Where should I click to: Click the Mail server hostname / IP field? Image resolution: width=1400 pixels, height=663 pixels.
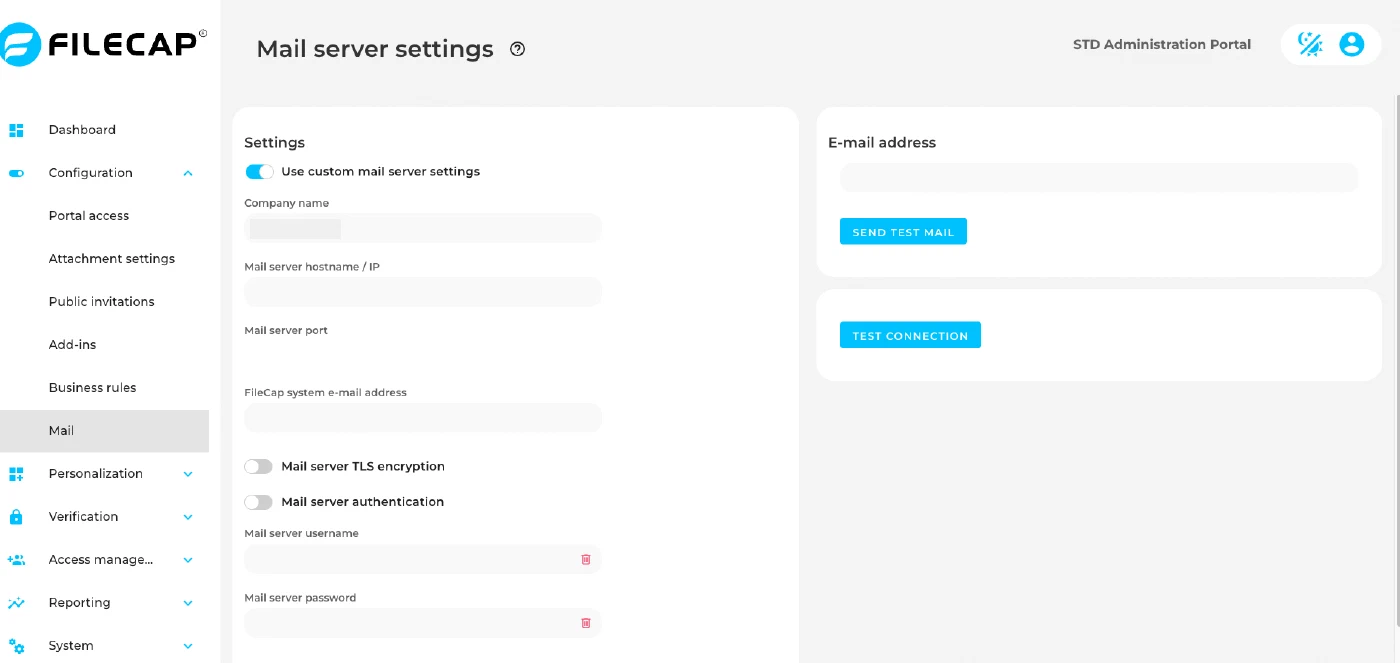423,292
